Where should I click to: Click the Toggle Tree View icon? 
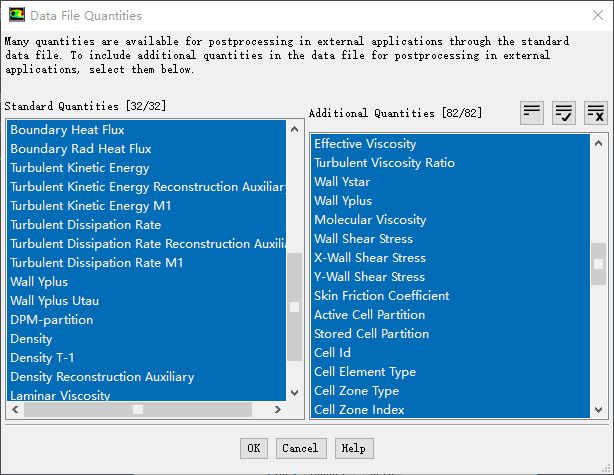click(532, 113)
